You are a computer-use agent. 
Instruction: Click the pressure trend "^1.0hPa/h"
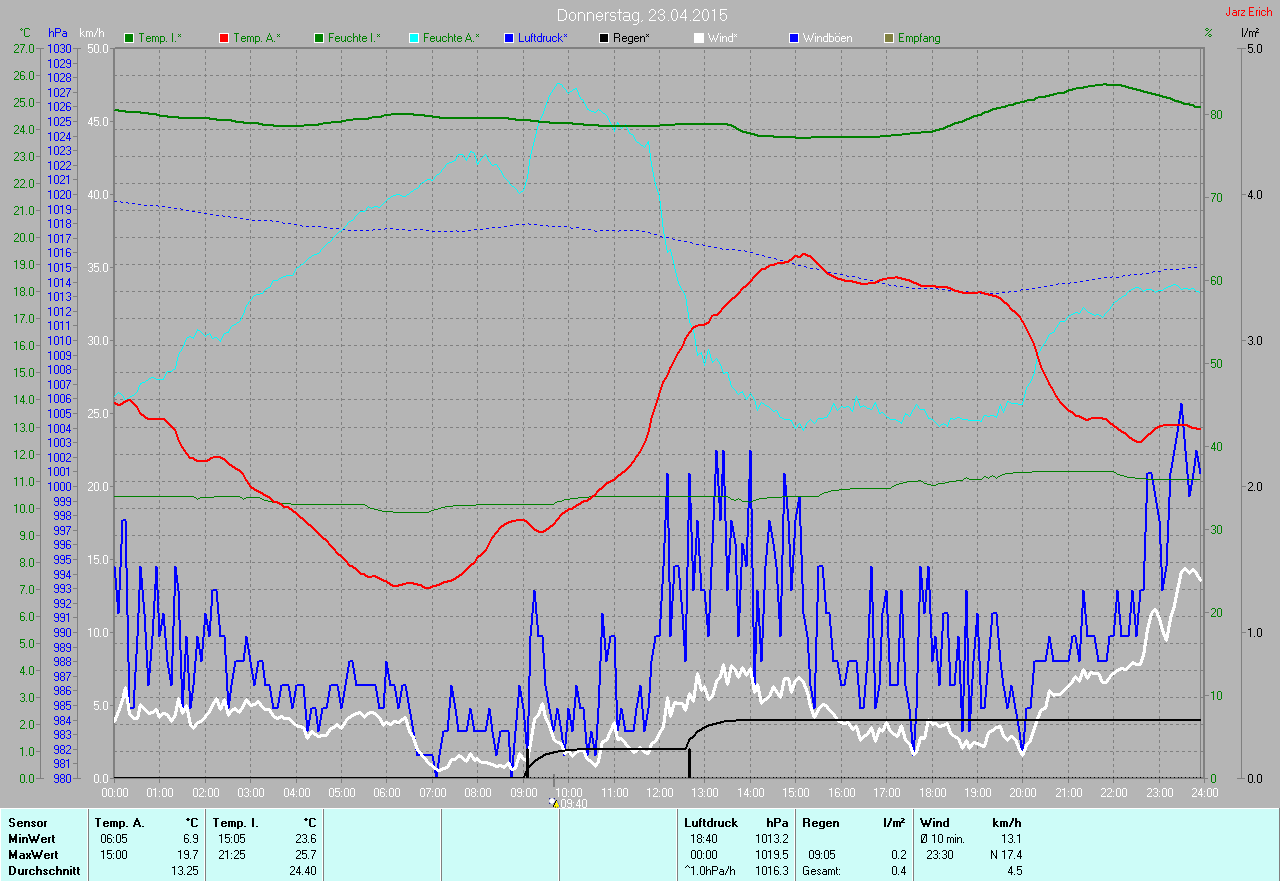point(710,870)
